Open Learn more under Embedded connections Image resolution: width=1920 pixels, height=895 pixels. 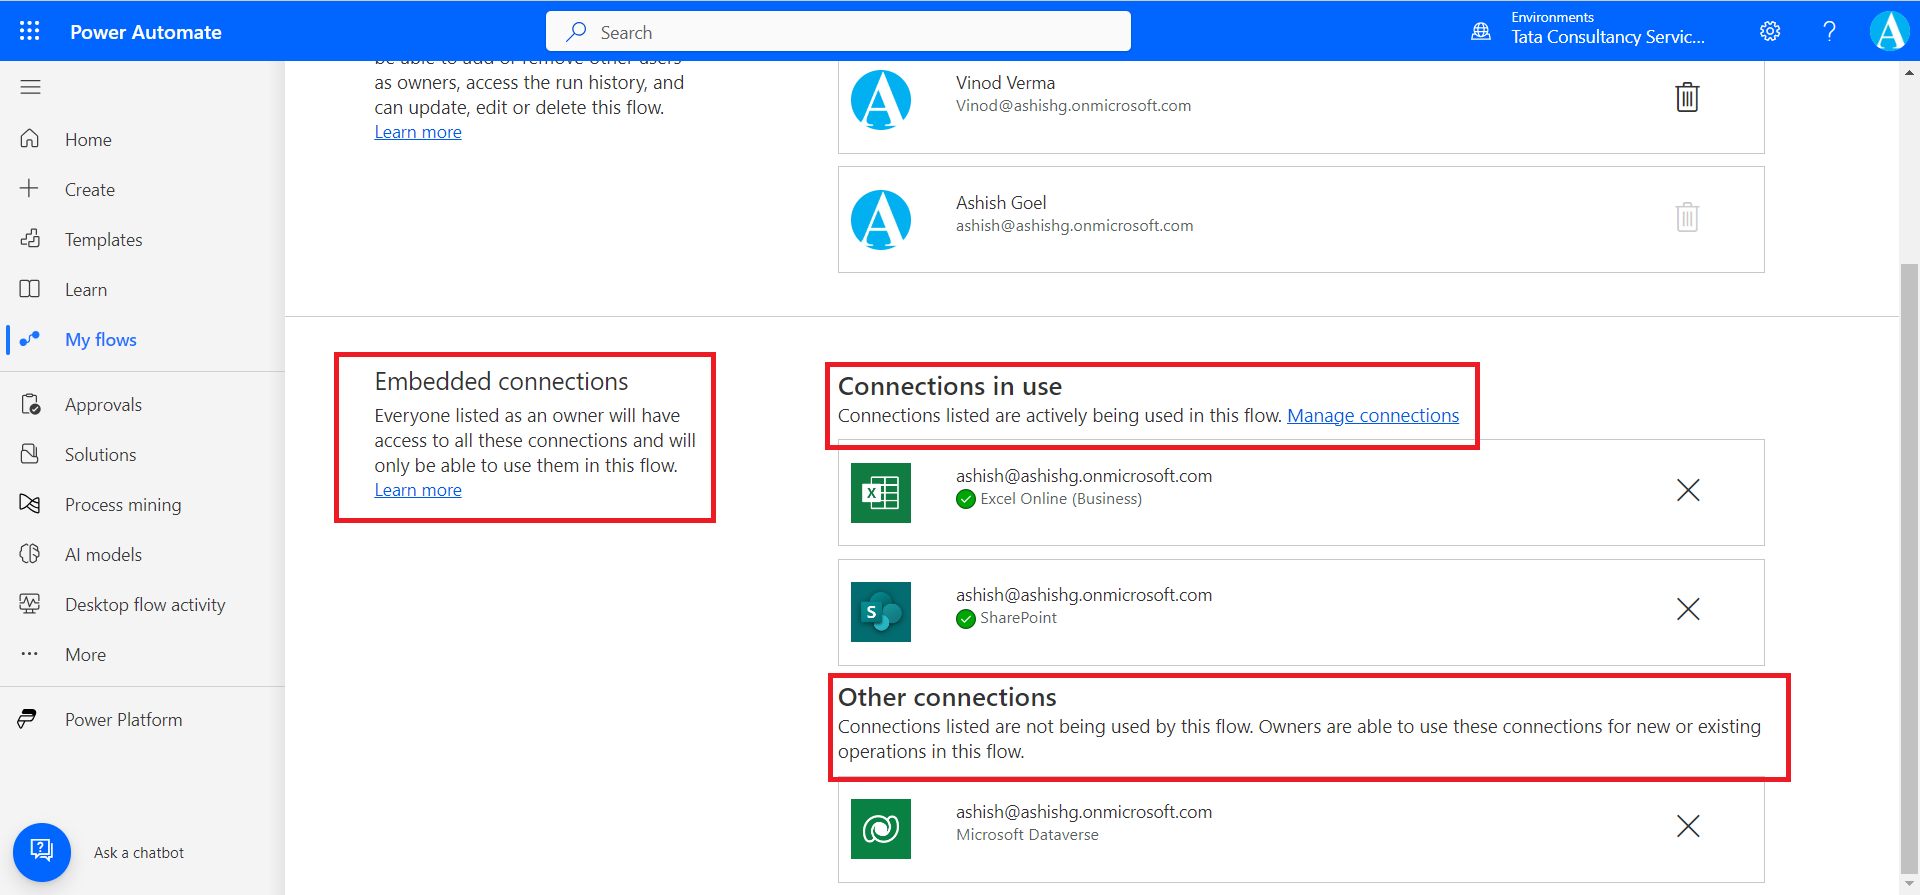click(418, 490)
